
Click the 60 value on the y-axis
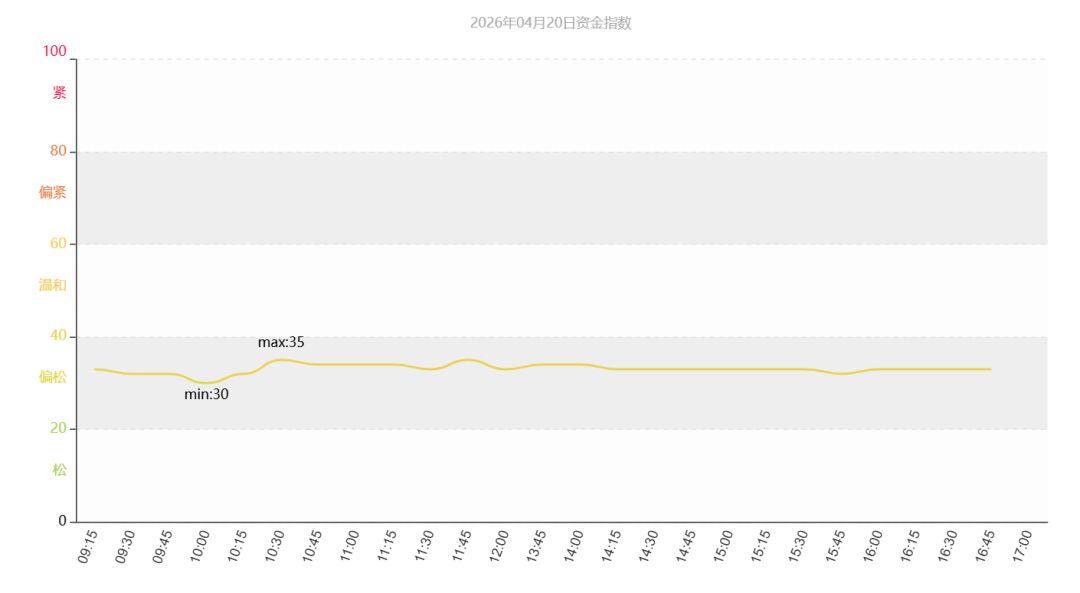click(x=58, y=243)
